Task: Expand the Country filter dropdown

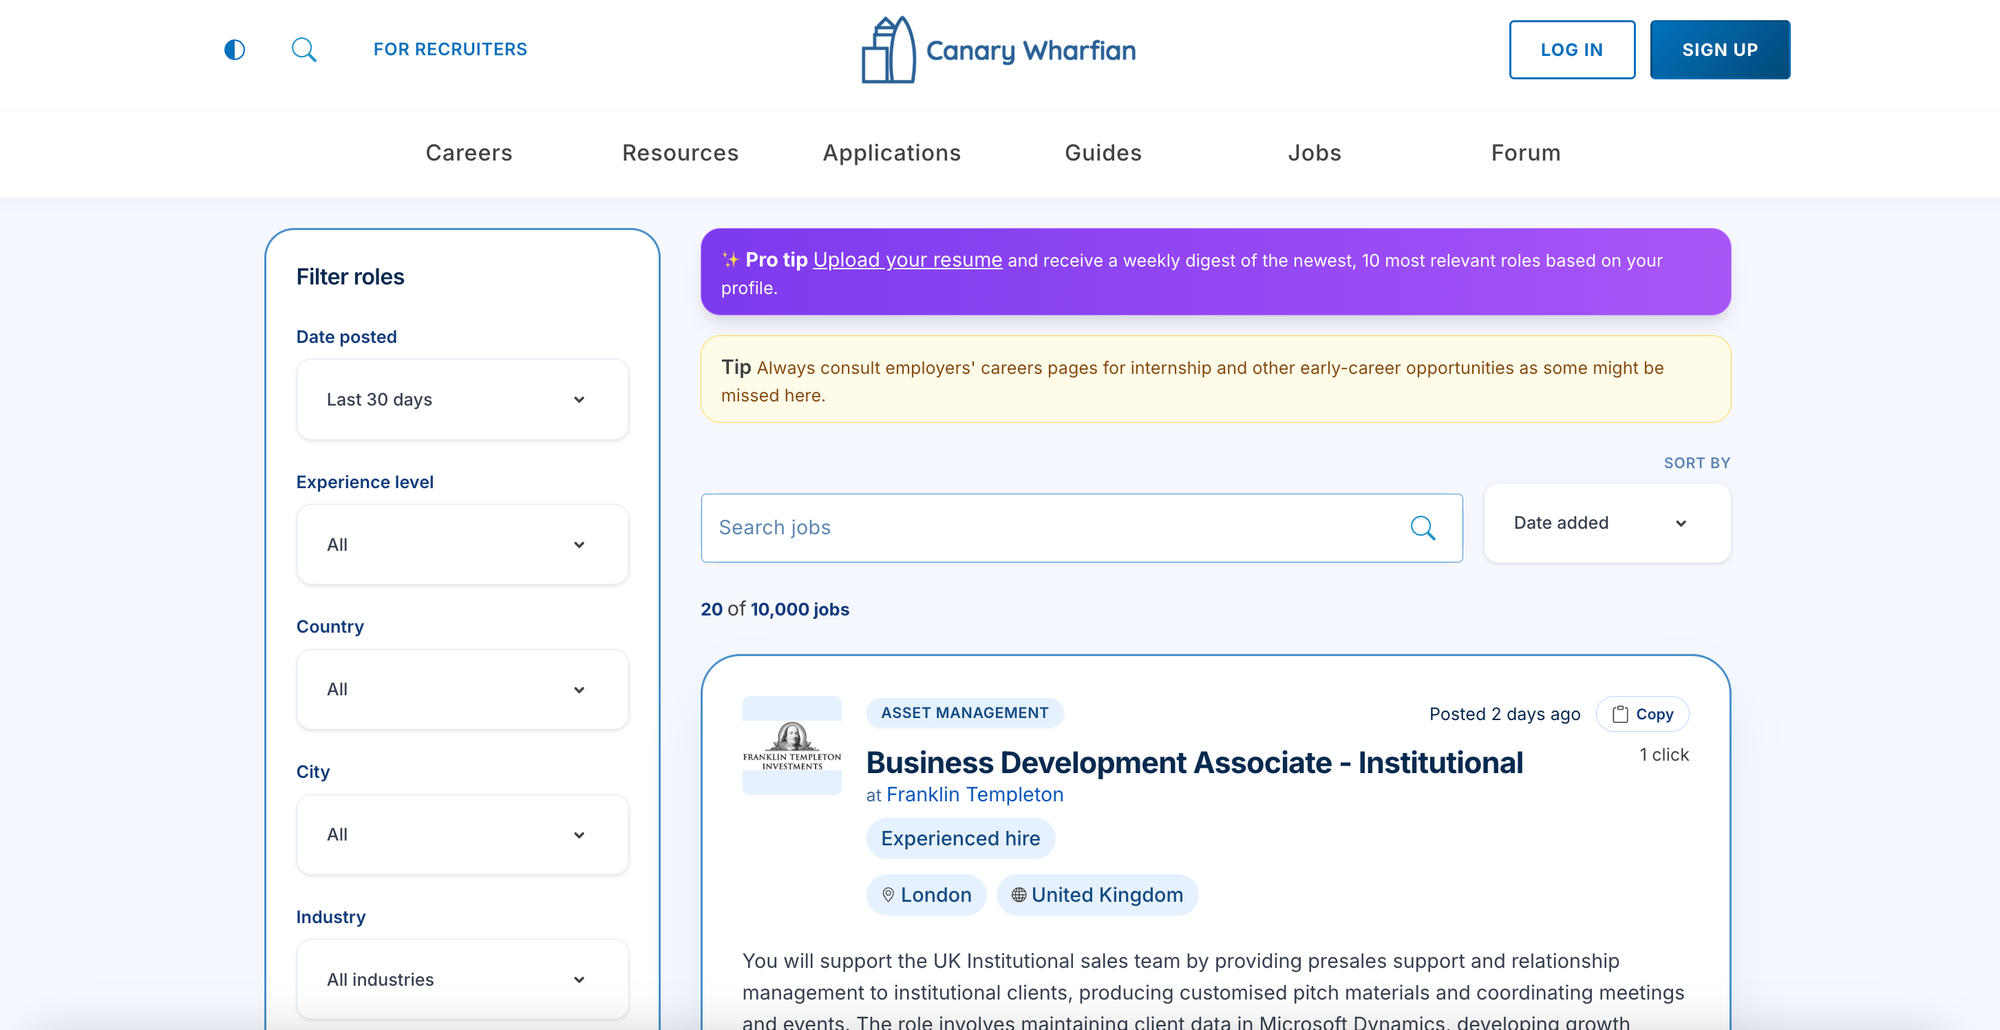Action: (462, 690)
